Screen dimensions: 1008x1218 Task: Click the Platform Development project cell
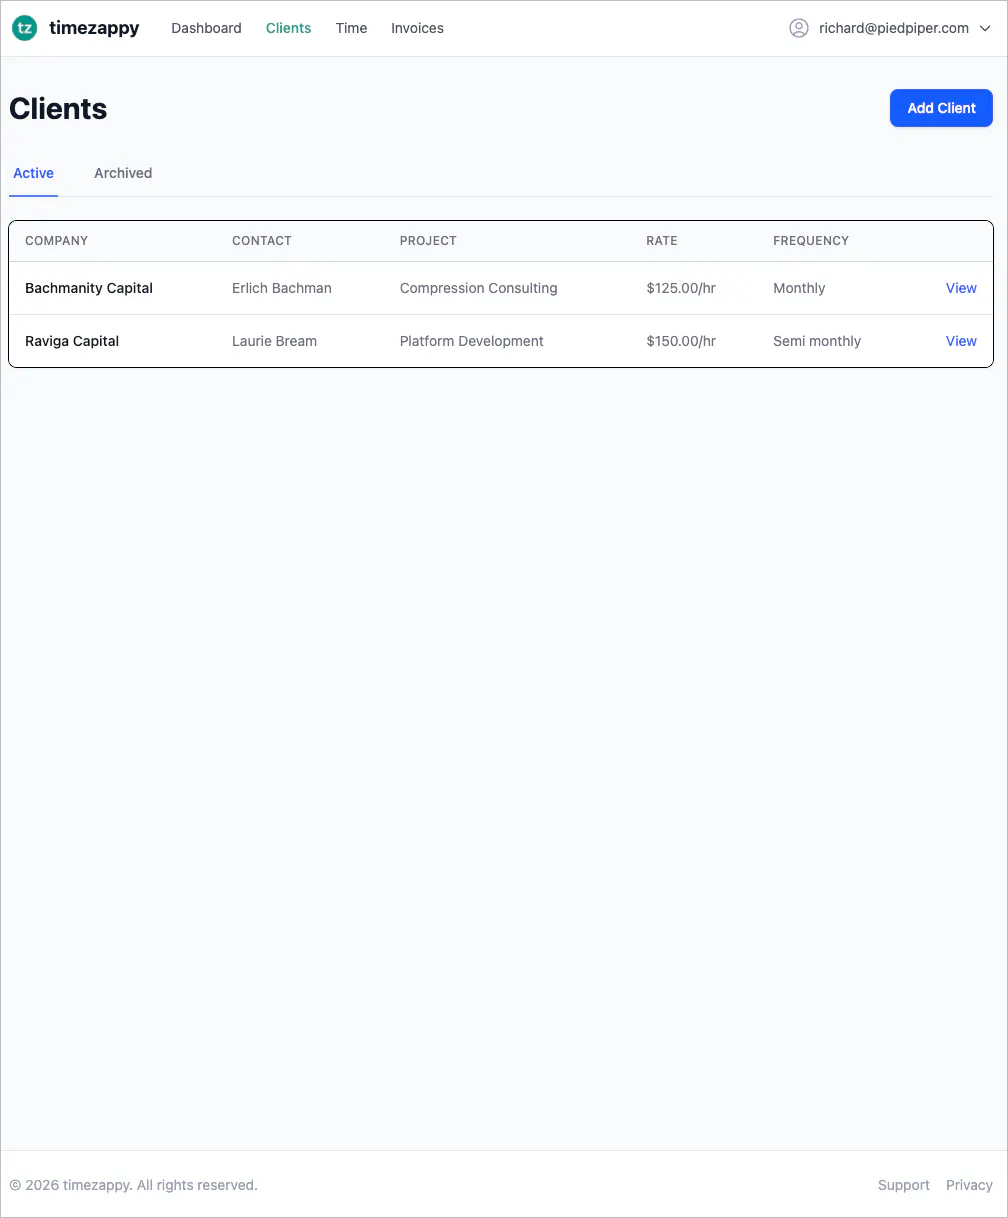click(x=472, y=341)
